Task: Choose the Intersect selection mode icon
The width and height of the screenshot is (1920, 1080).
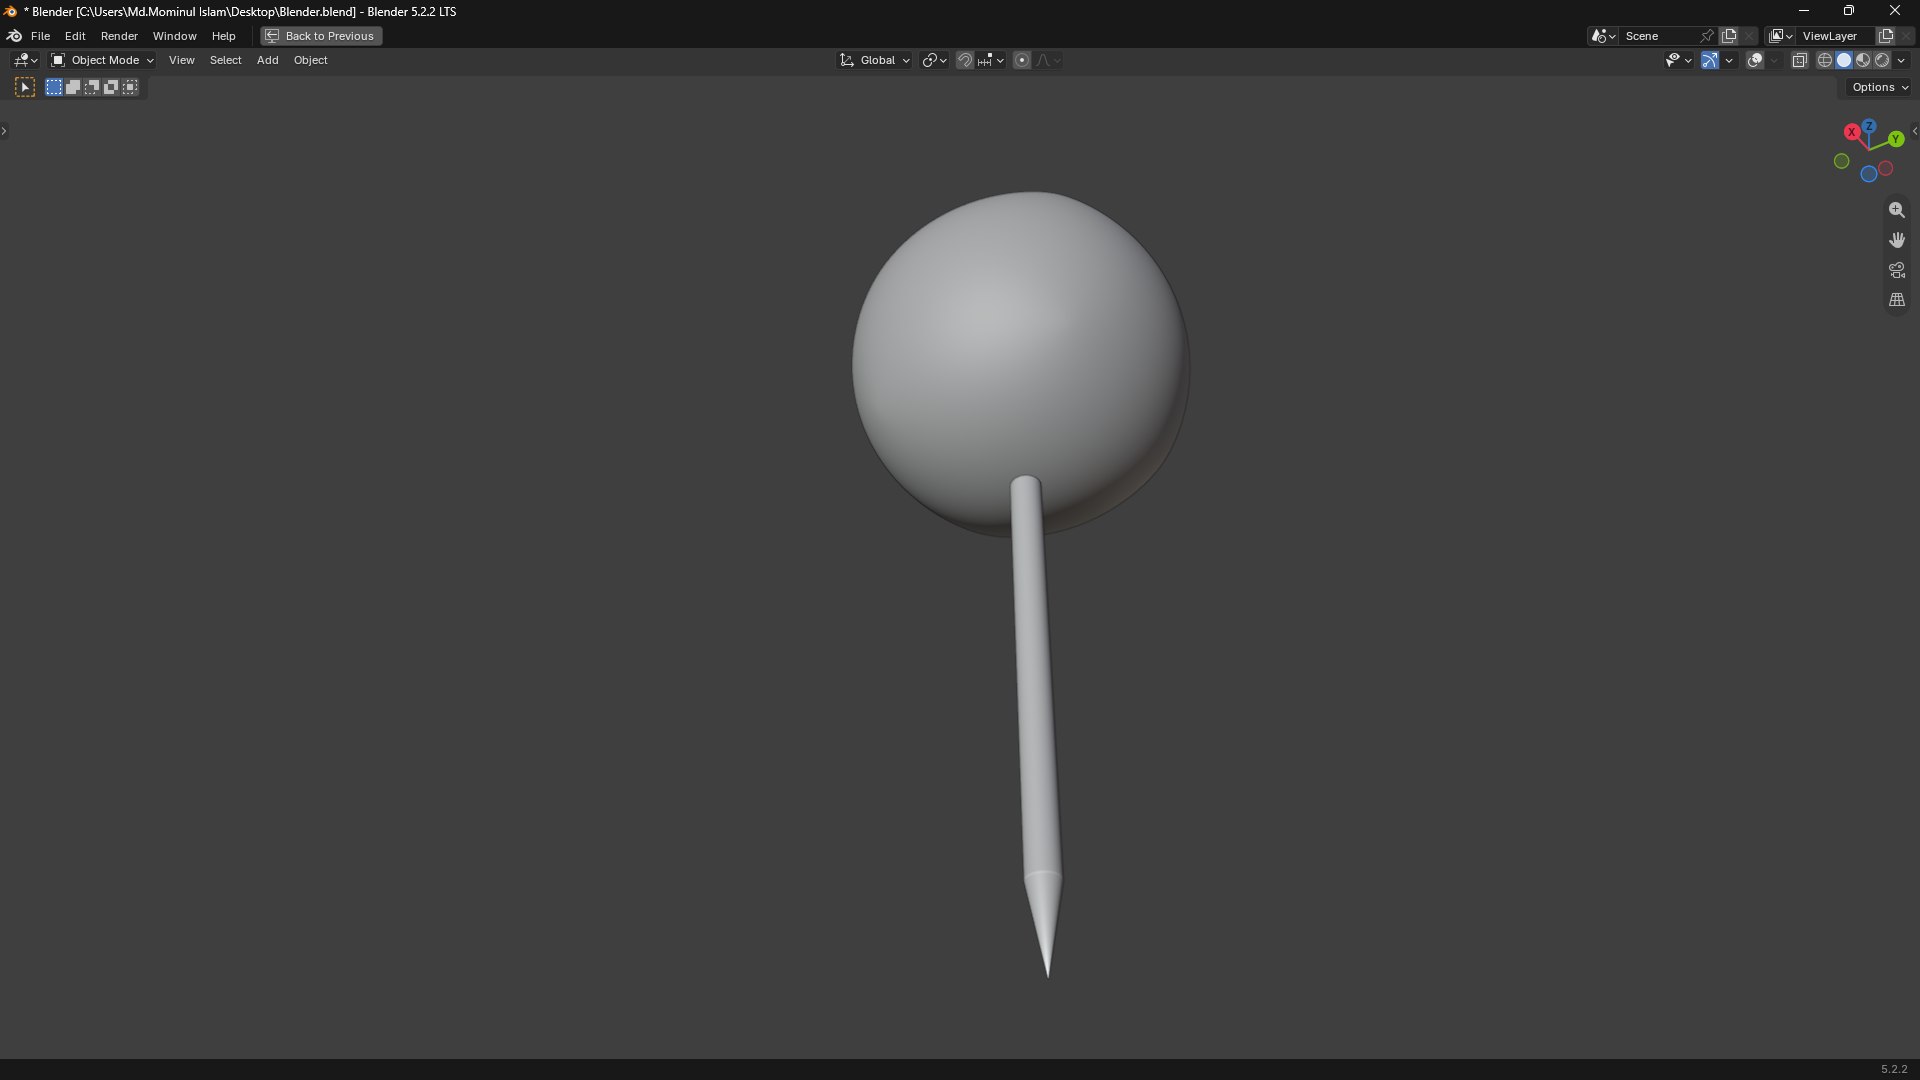Action: pyautogui.click(x=130, y=87)
